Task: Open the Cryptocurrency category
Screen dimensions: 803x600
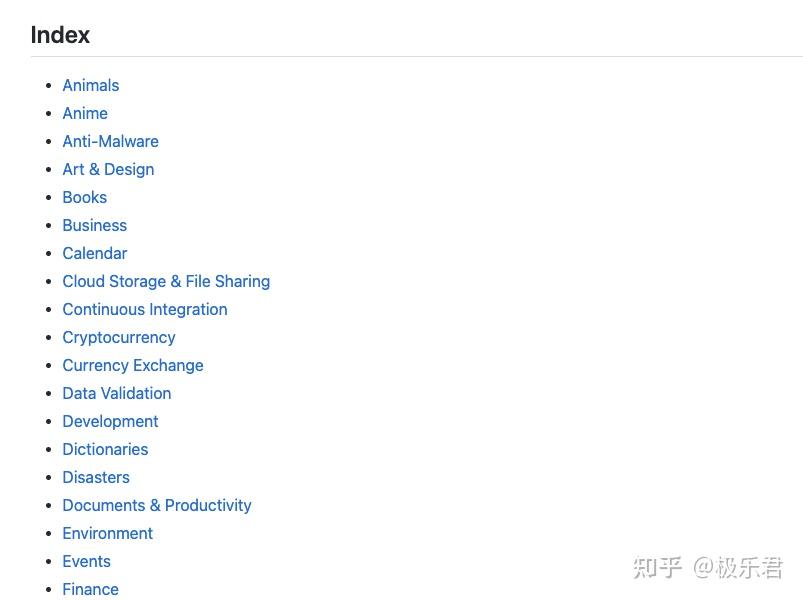Action: [x=118, y=337]
